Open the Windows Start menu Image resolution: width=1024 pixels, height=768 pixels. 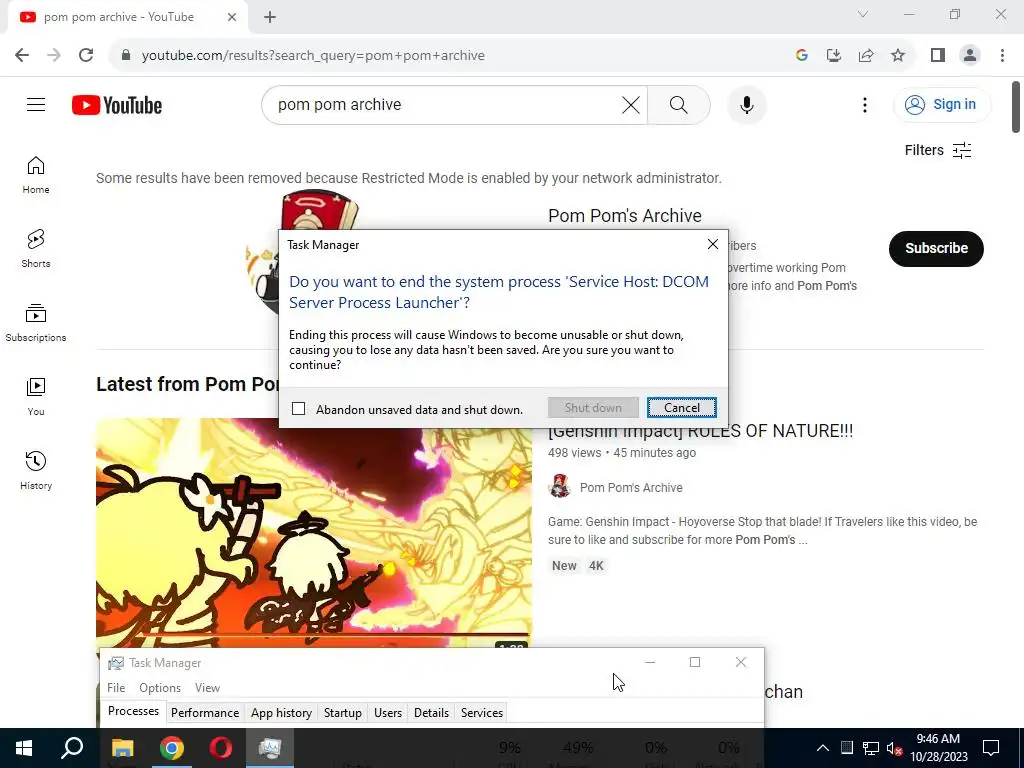(24, 748)
